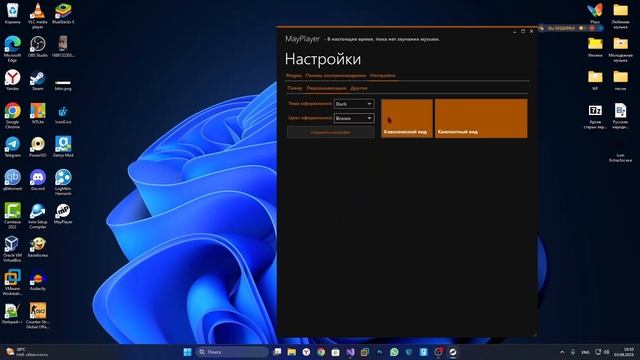Open the Плеер settings sub-tab
This screenshot has height=360, width=640.
coord(294,88)
